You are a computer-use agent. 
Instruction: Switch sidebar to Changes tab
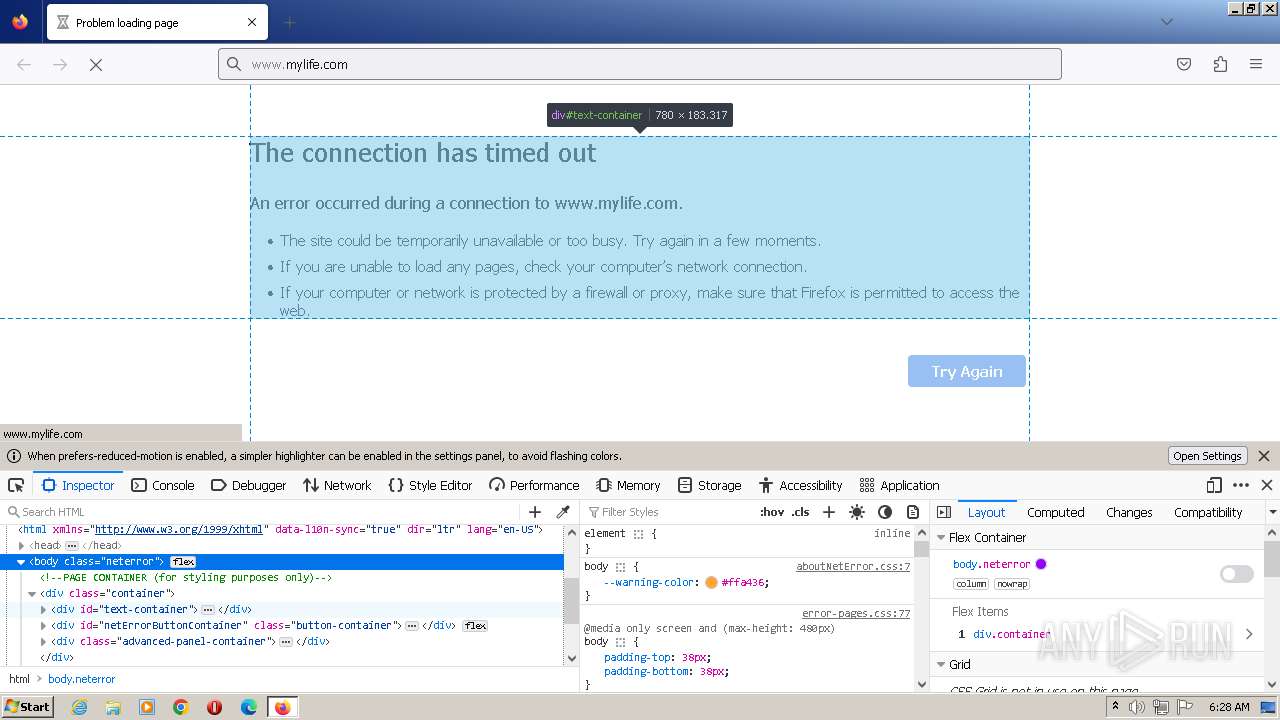(1129, 512)
